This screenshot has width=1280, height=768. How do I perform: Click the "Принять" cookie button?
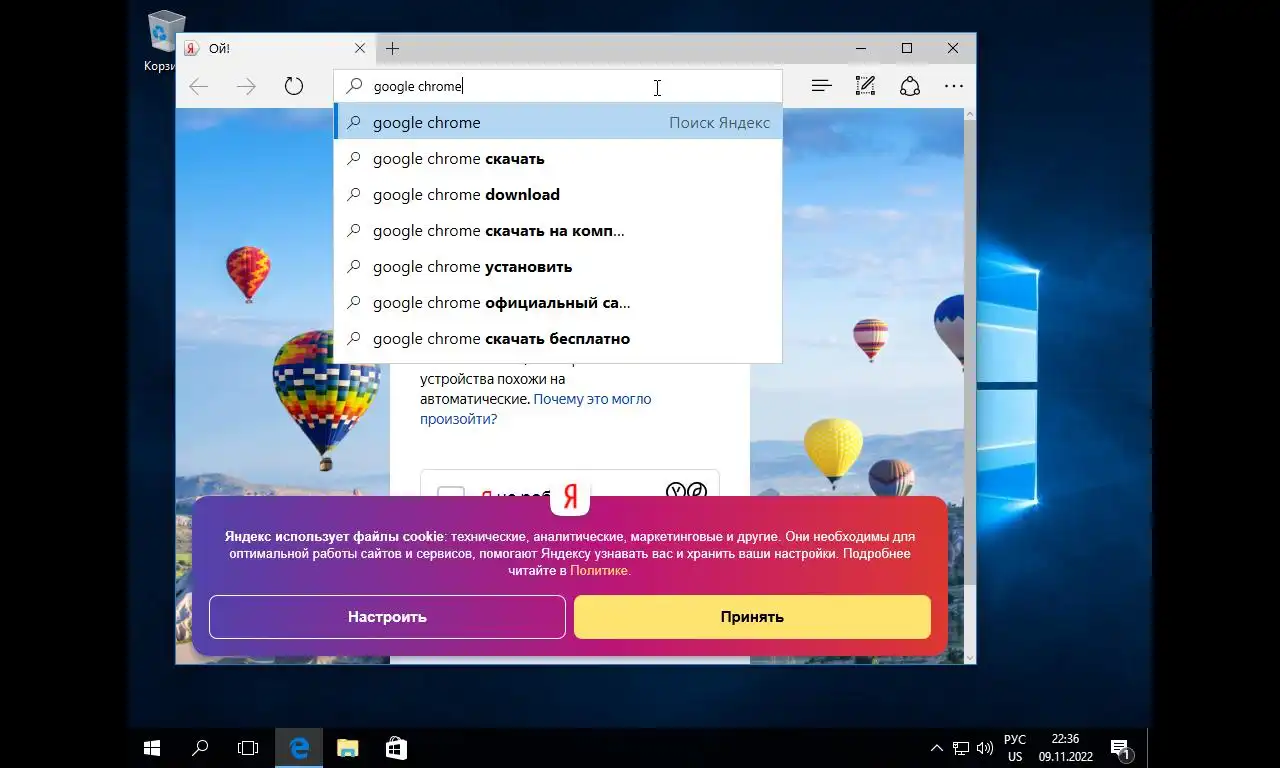pyautogui.click(x=752, y=617)
